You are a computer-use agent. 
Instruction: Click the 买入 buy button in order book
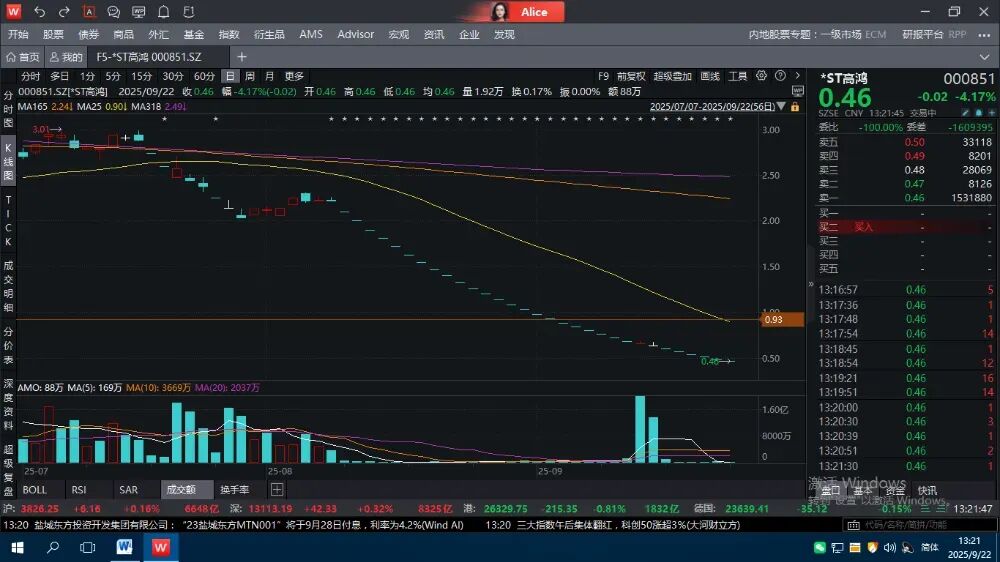tap(864, 227)
